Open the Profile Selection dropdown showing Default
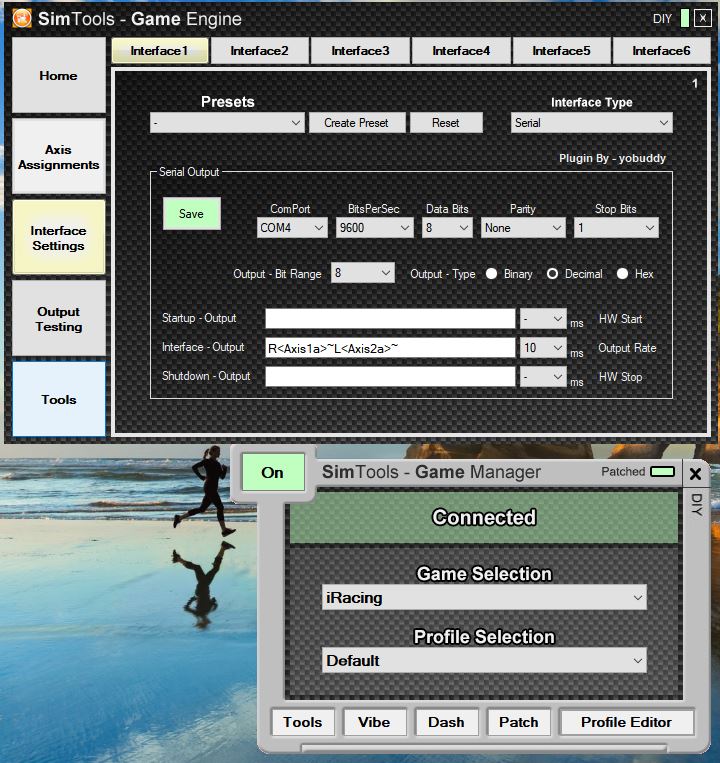 click(x=484, y=660)
